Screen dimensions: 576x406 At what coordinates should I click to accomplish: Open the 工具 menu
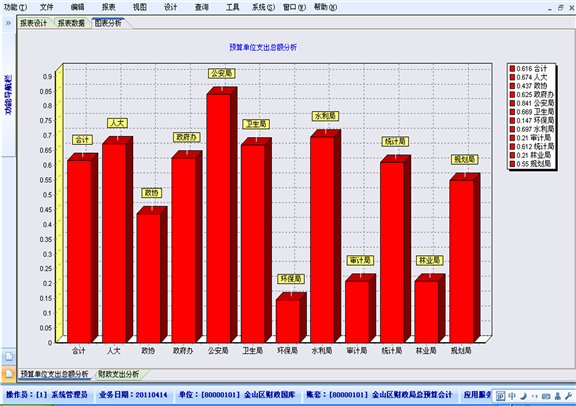233,7
